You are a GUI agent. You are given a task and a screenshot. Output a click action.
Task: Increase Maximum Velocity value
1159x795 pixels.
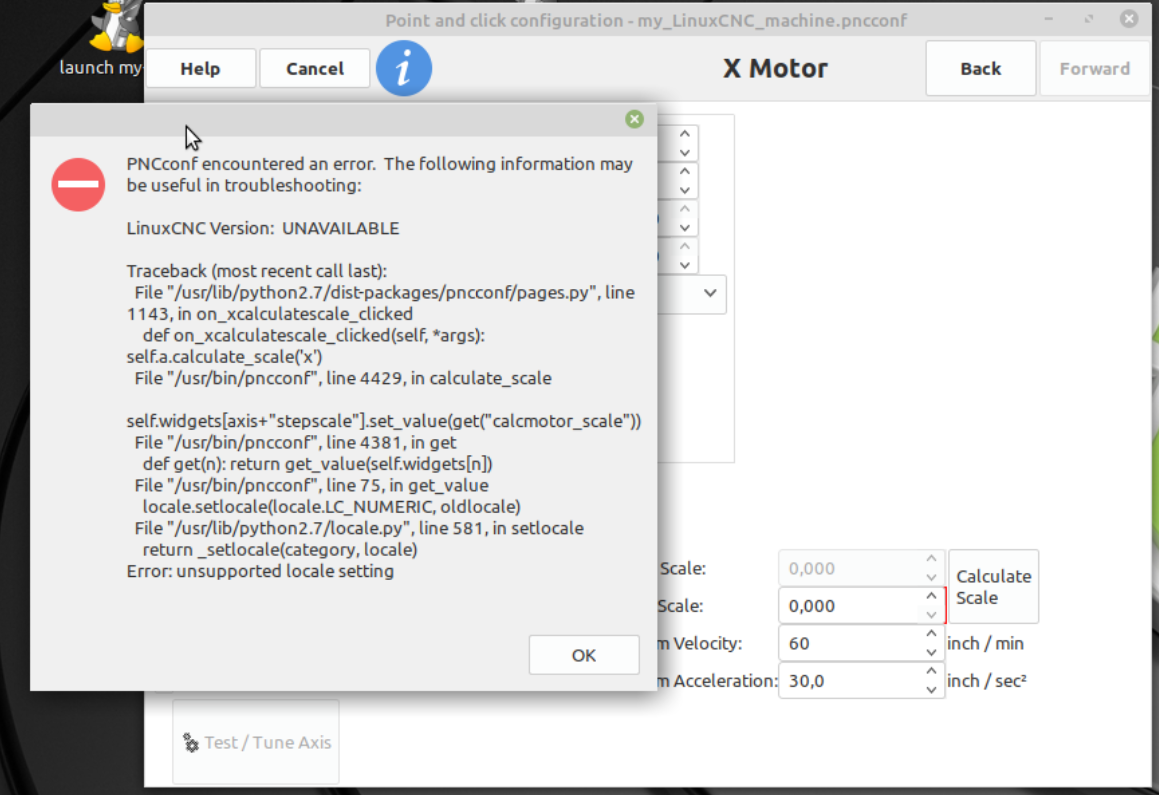(931, 634)
